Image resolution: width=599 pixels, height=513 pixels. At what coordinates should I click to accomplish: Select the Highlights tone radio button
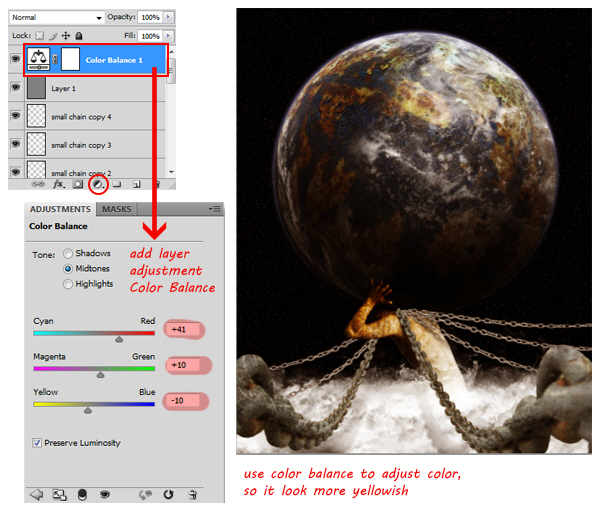(x=68, y=284)
